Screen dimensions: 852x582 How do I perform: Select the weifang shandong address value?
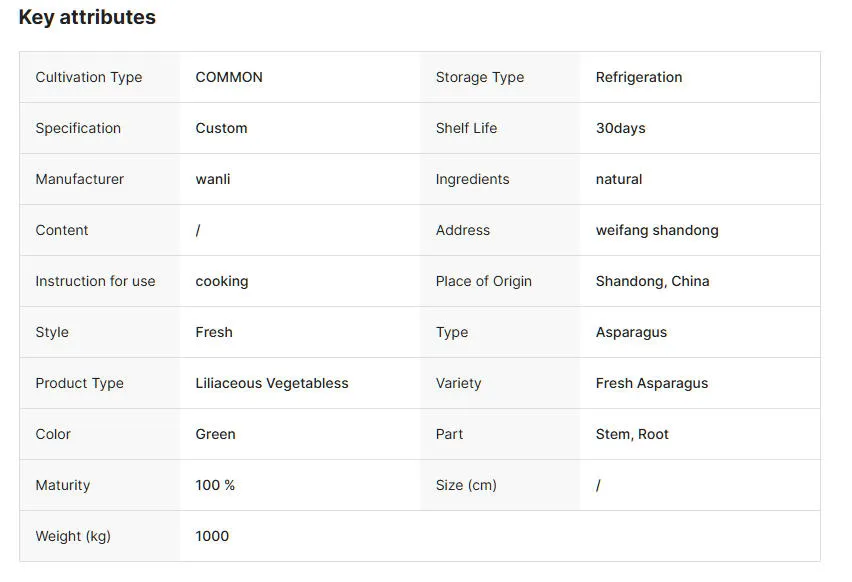click(x=657, y=230)
